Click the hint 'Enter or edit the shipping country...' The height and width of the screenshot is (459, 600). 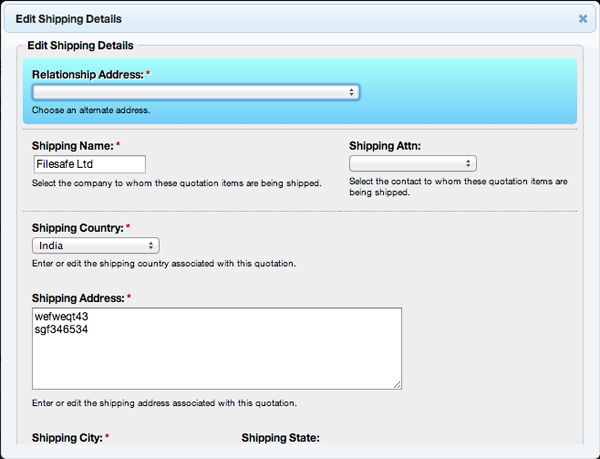coord(164,264)
